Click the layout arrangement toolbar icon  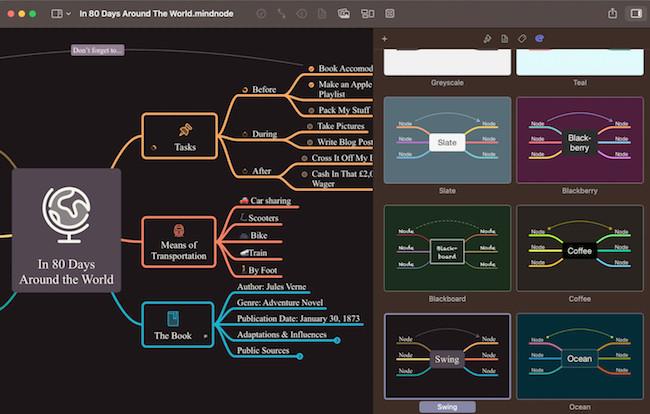[x=367, y=14]
